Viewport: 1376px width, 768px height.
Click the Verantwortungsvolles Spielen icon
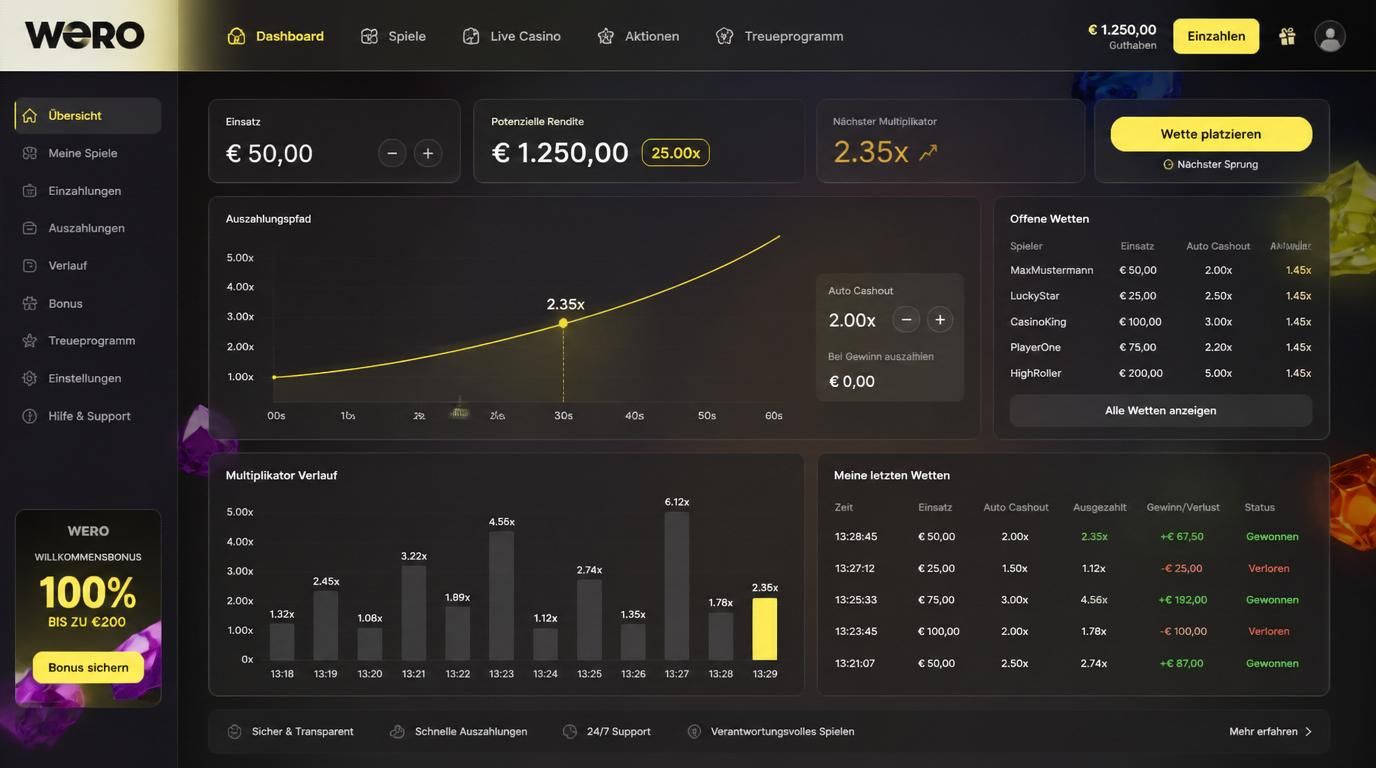tap(694, 731)
